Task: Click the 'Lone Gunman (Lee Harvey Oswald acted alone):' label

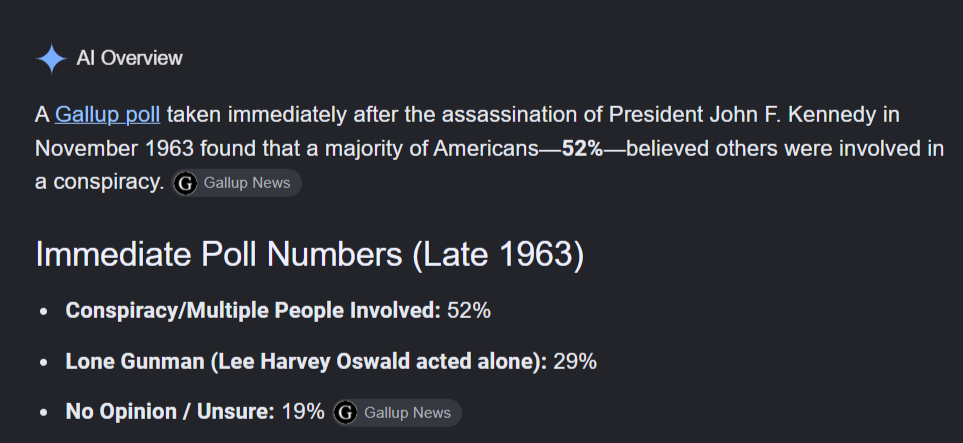Action: 306,361
